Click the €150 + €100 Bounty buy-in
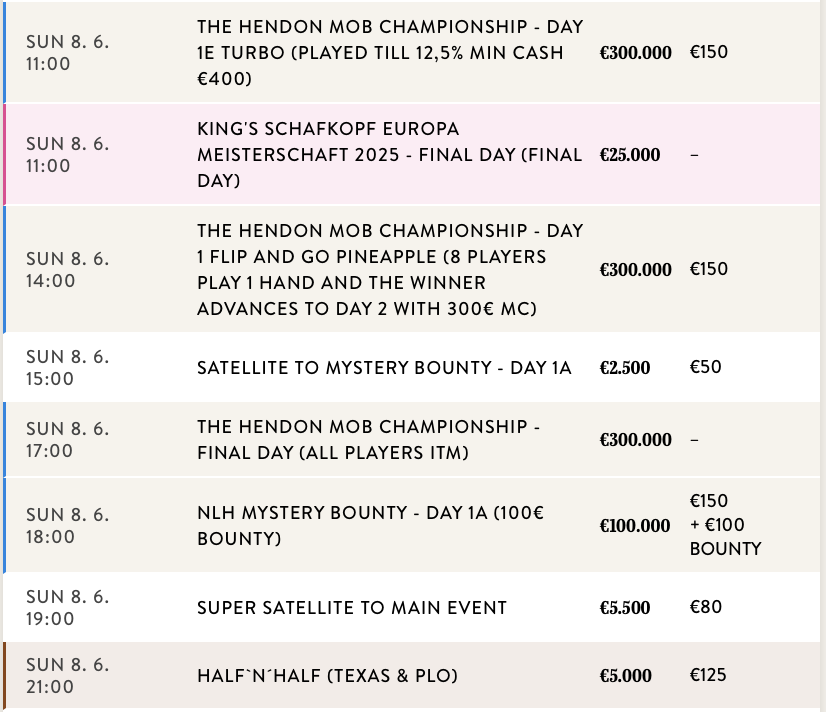The height and width of the screenshot is (712, 826). [x=725, y=525]
